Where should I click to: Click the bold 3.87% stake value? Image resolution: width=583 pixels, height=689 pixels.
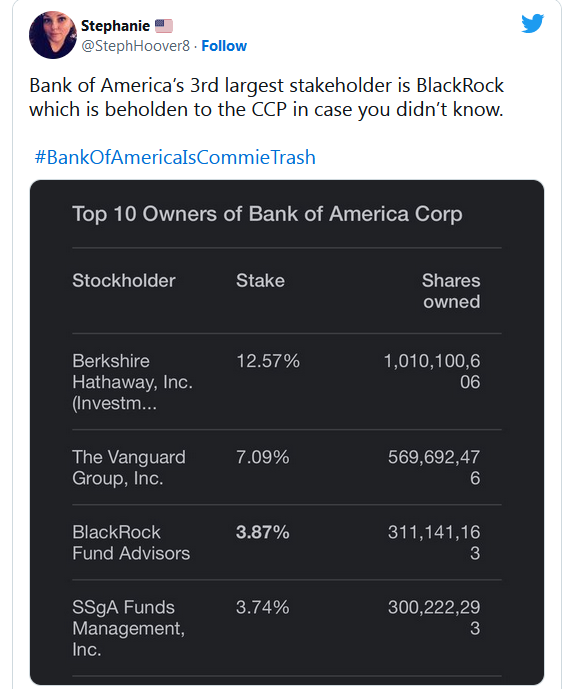[x=263, y=532]
